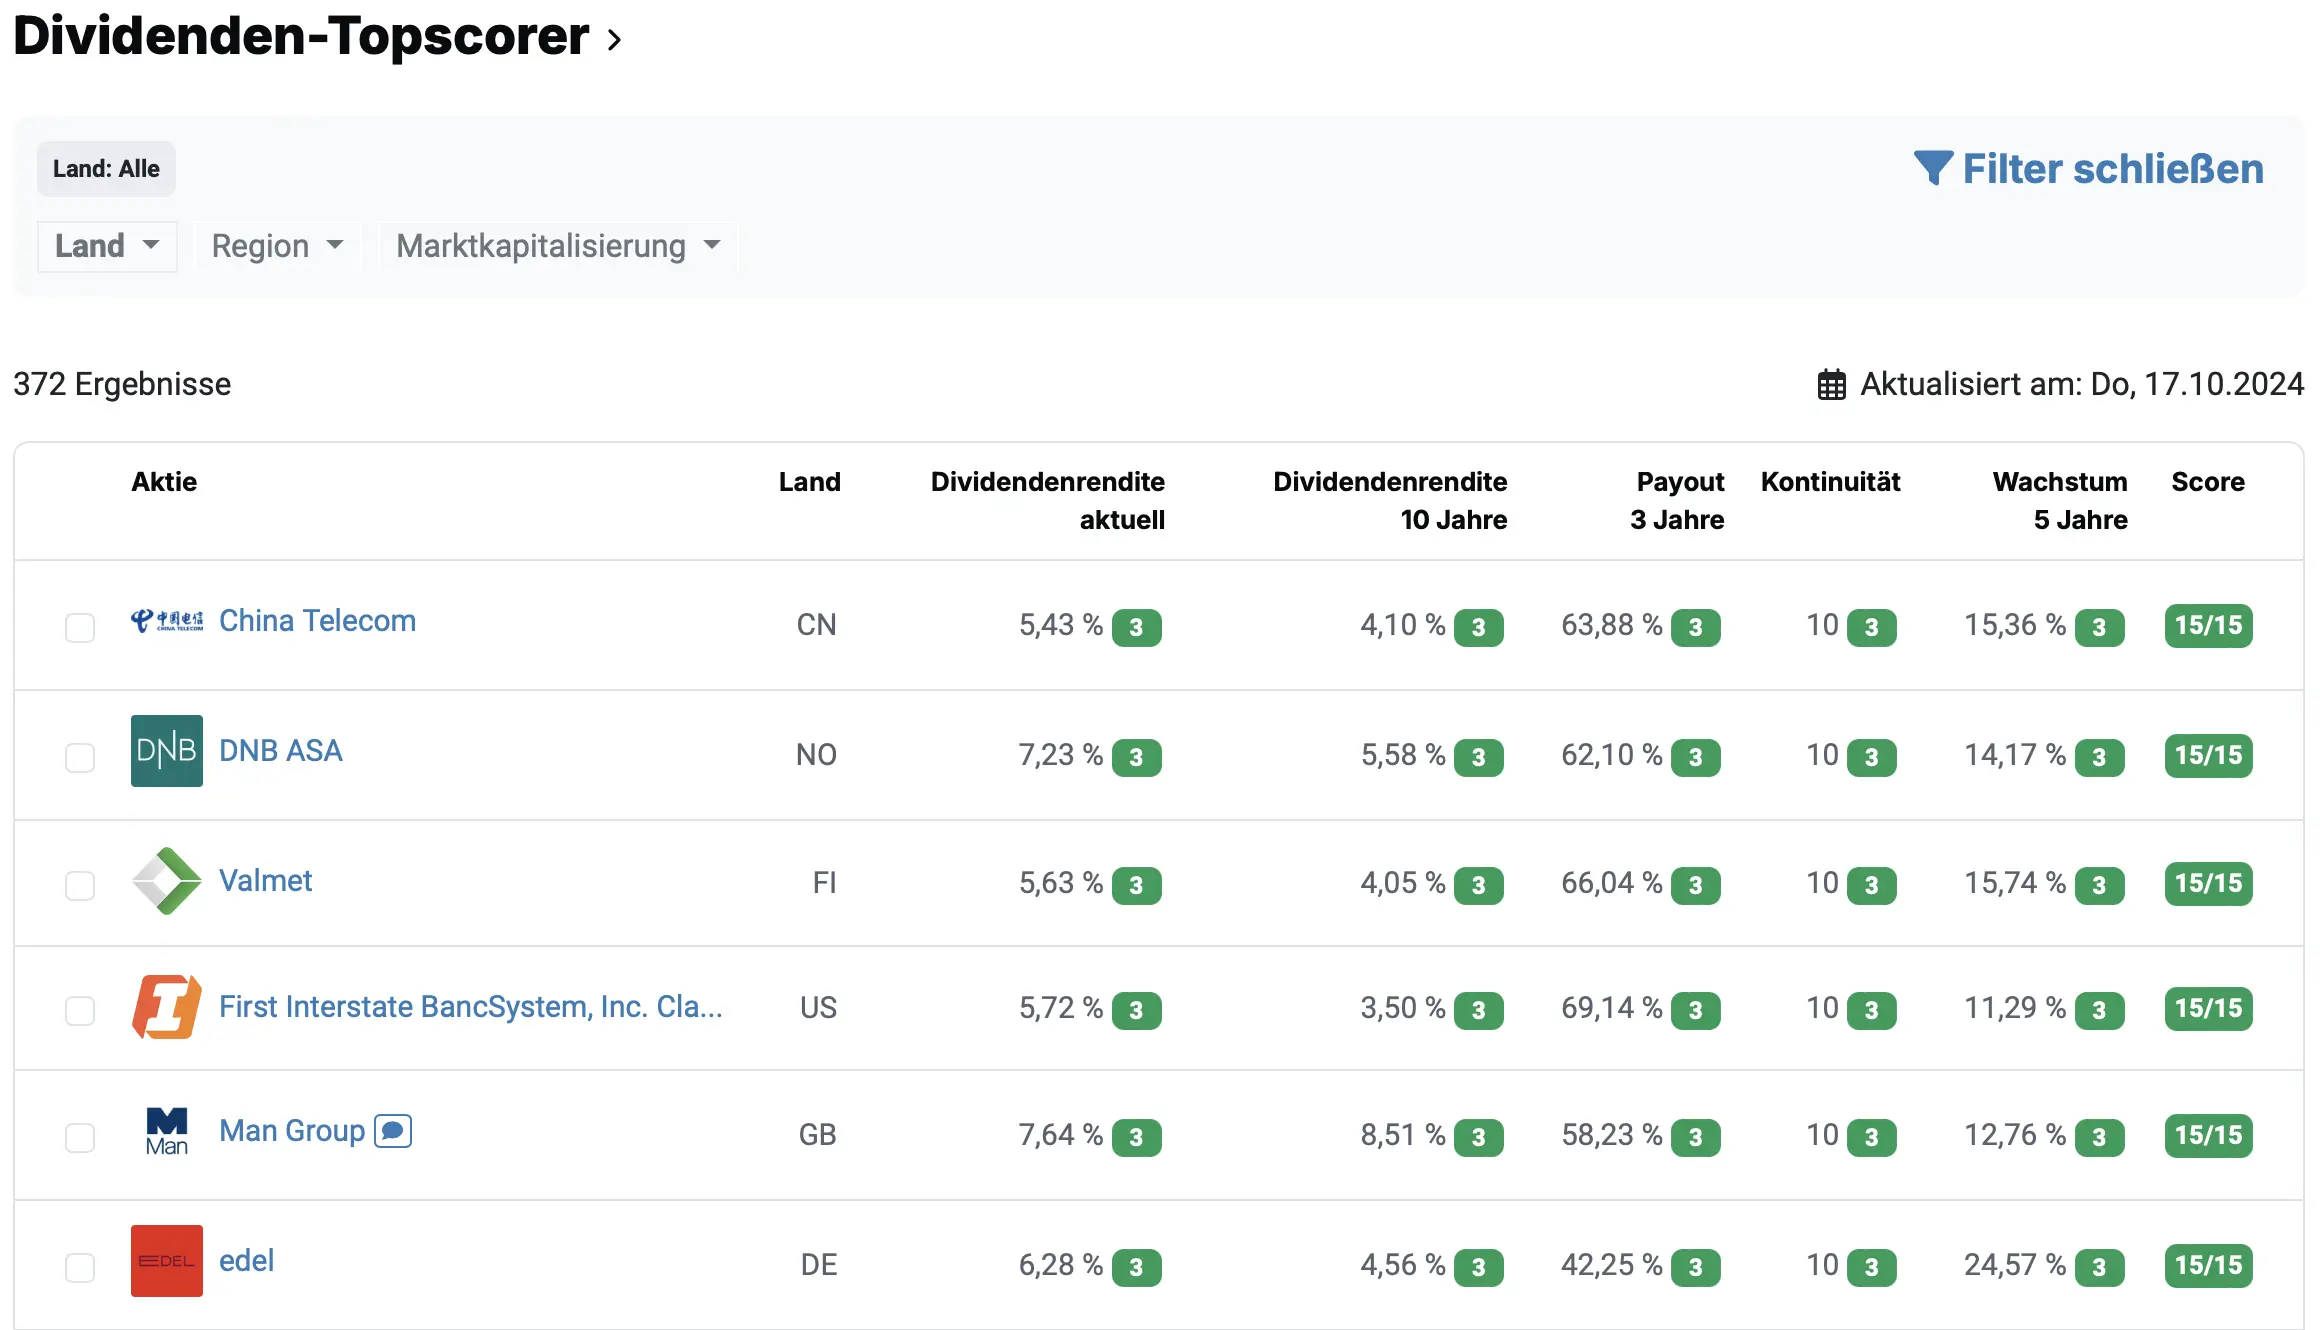Sort by the Score column header
This screenshot has height=1330, width=2320.
[2208, 482]
